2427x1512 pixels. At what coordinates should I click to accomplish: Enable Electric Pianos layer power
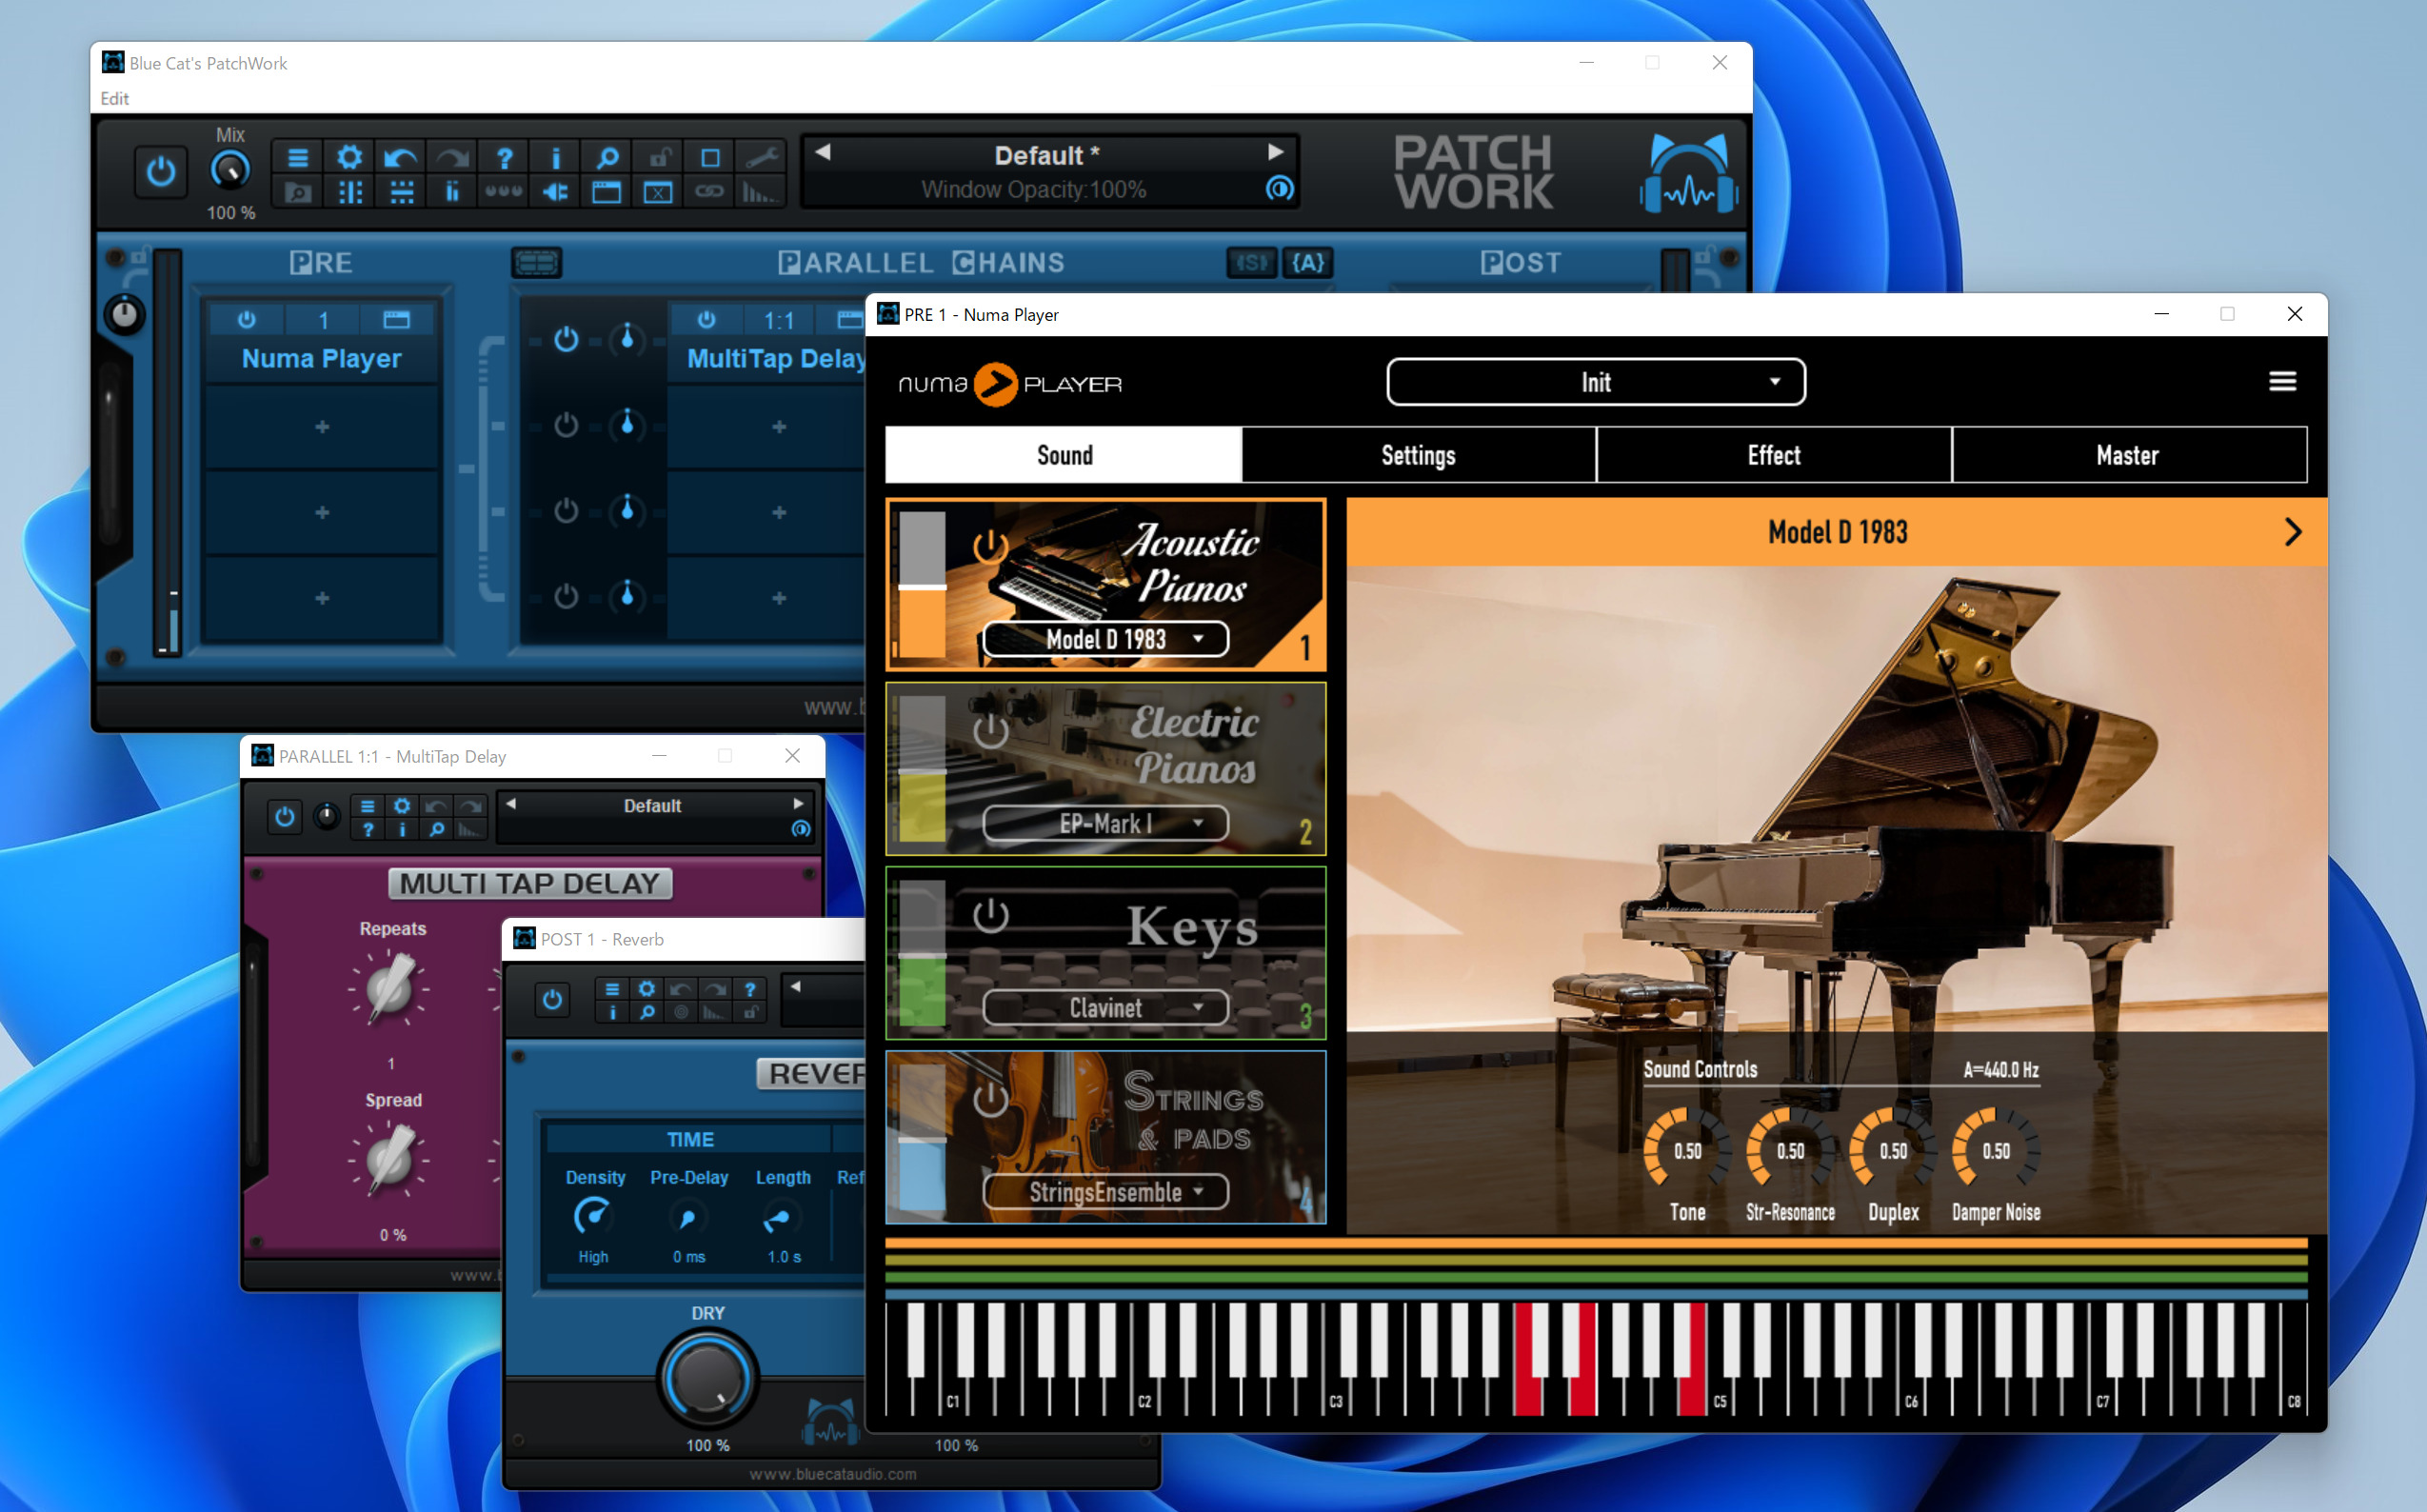(990, 731)
